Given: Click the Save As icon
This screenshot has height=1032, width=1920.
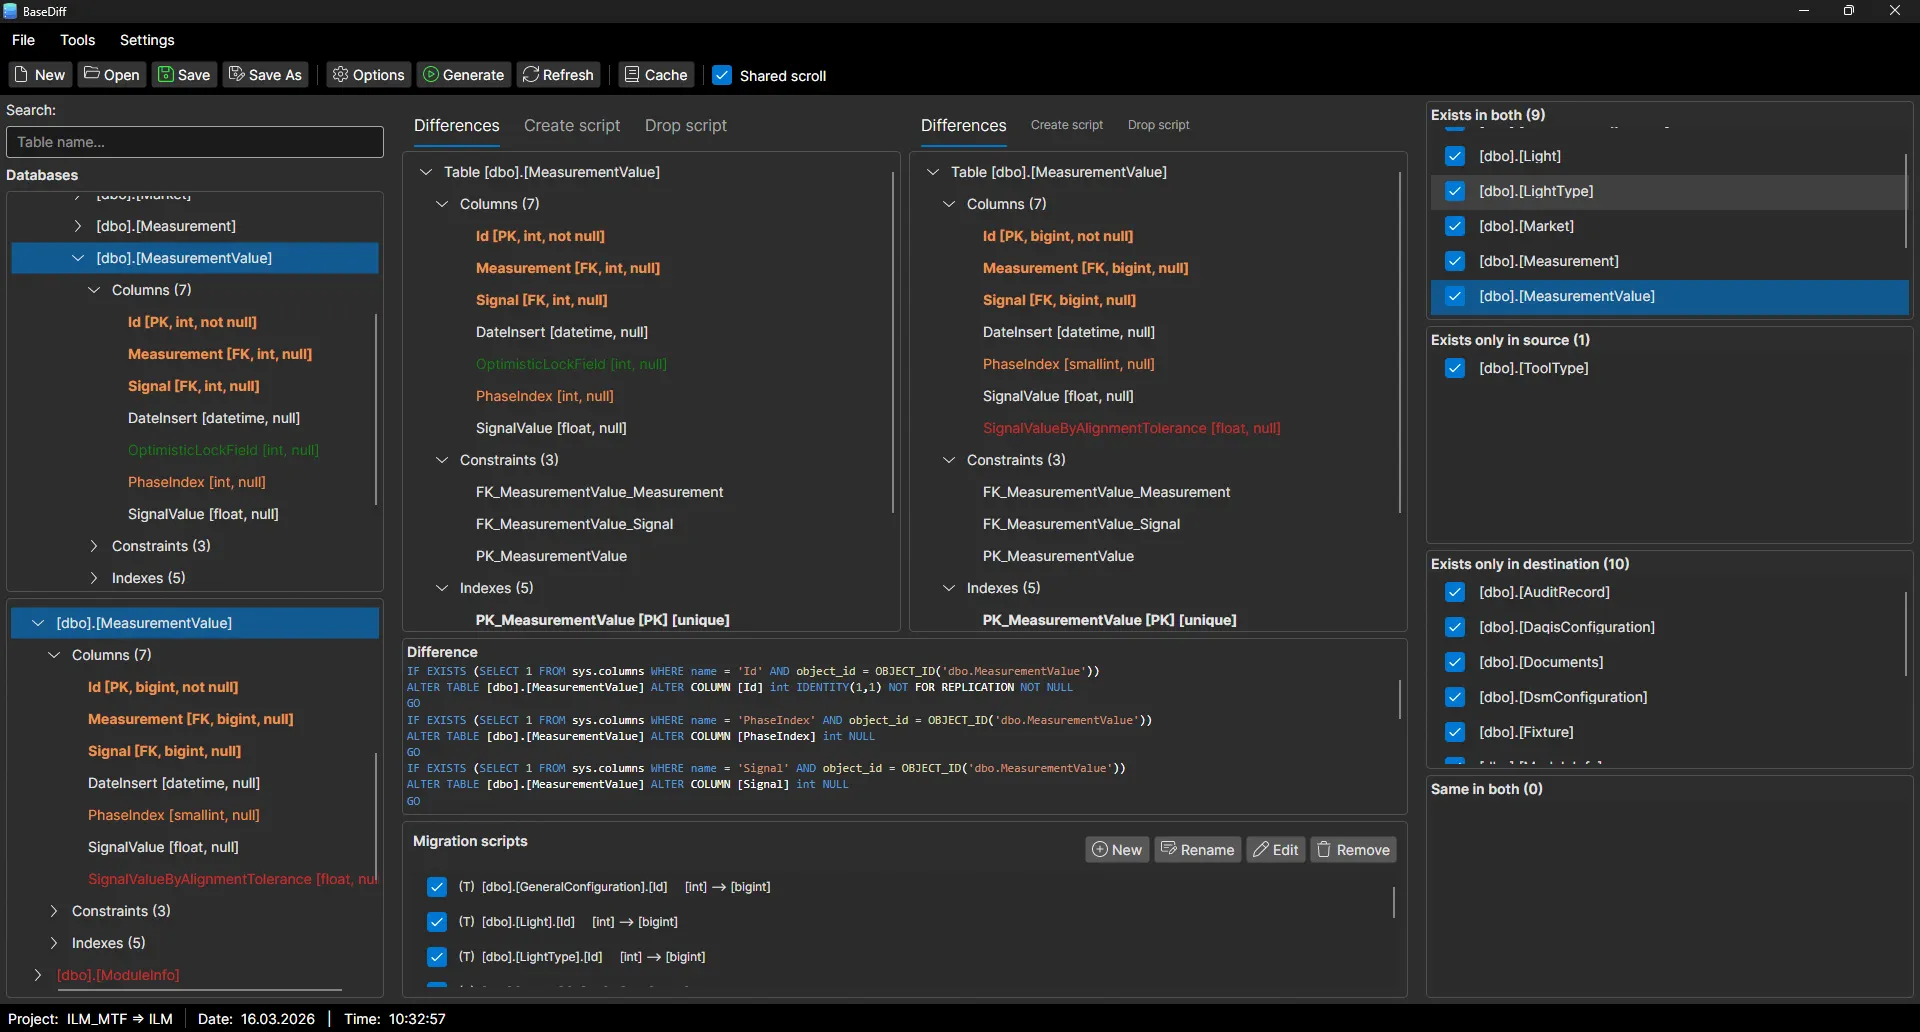Looking at the screenshot, I should (x=238, y=75).
